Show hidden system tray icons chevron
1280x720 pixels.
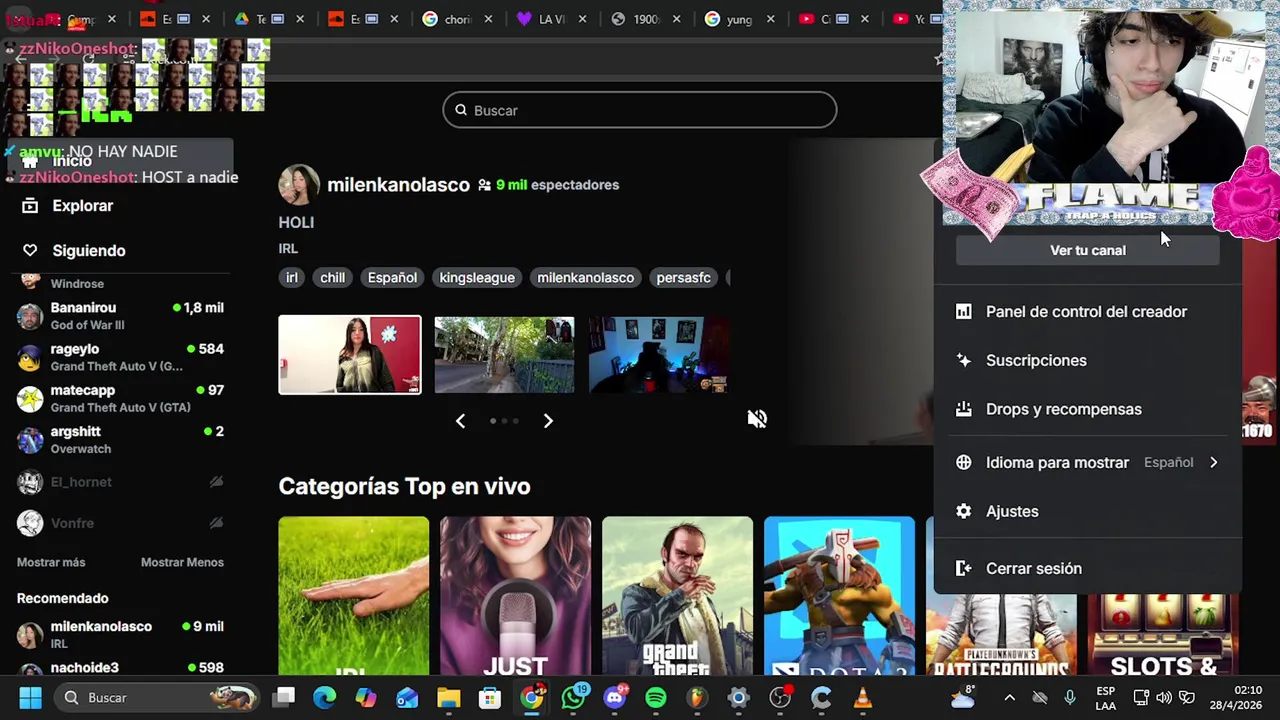coord(1009,698)
